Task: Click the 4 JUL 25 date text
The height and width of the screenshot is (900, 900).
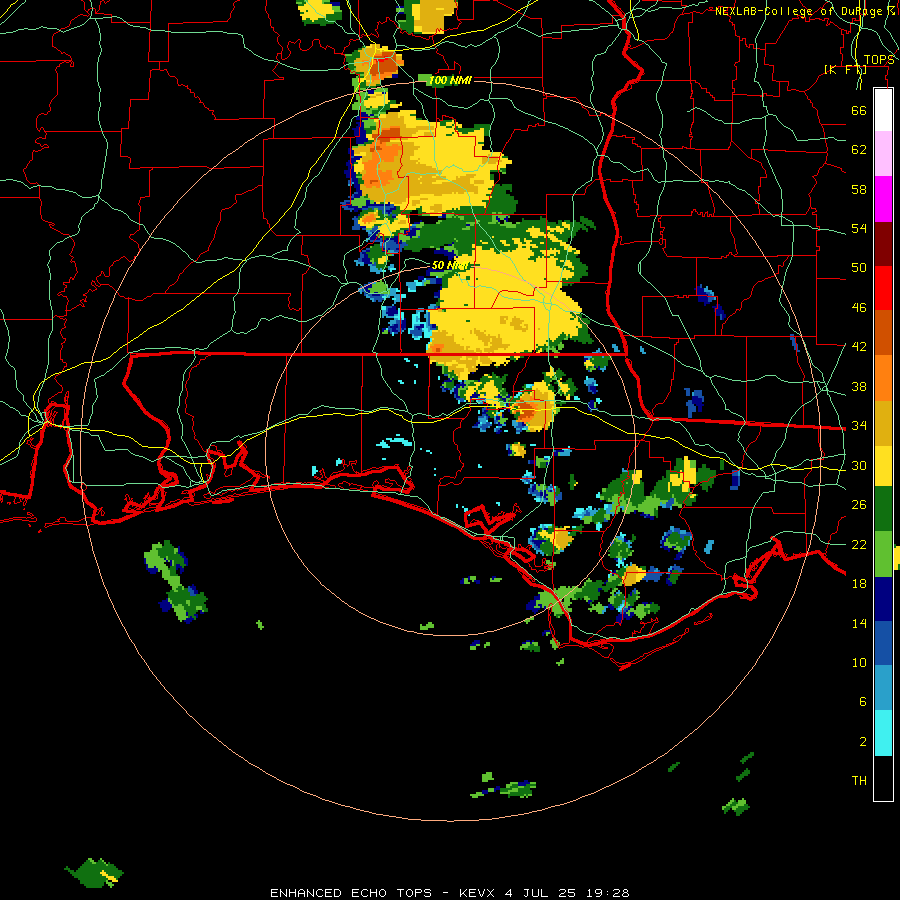Action: pos(540,893)
